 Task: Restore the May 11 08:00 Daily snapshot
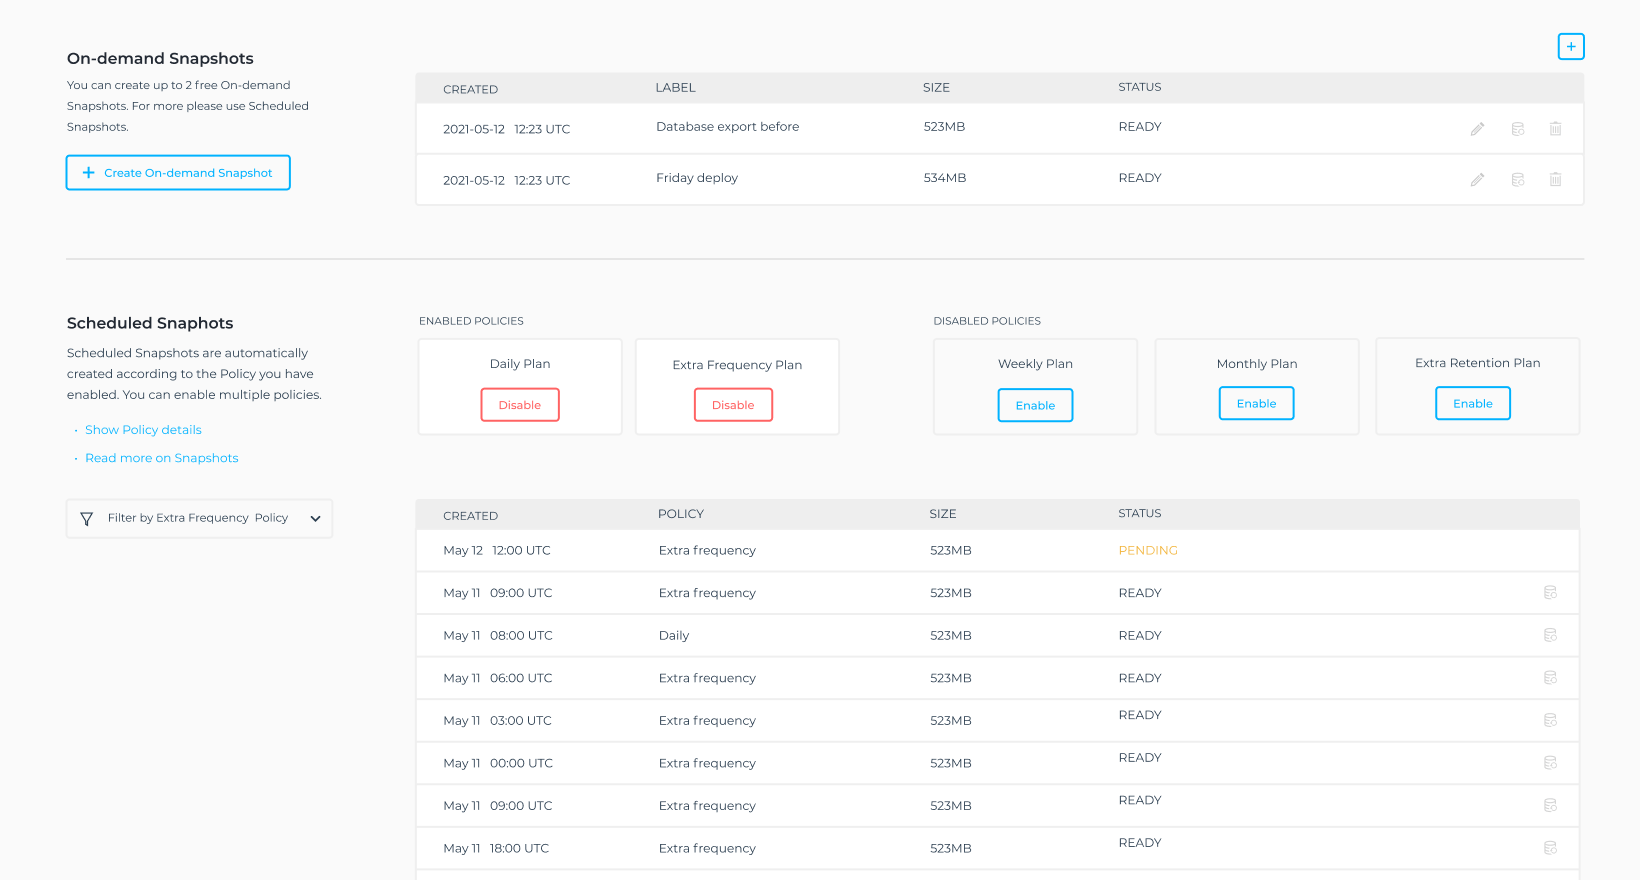[1550, 635]
